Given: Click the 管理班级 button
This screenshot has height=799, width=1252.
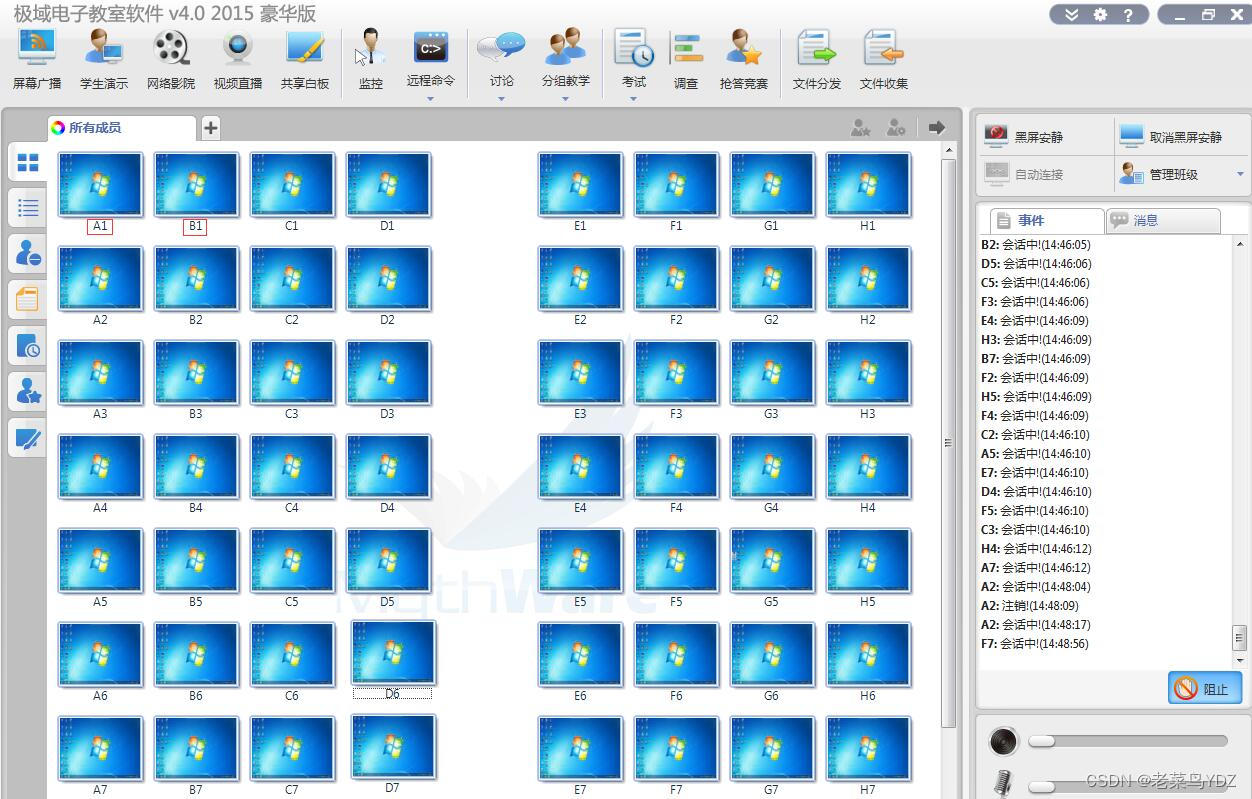Looking at the screenshot, I should pos(1173,174).
